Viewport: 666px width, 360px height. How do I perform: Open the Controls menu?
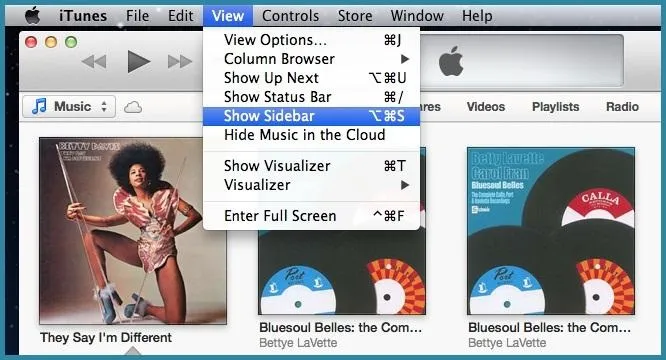coord(291,16)
